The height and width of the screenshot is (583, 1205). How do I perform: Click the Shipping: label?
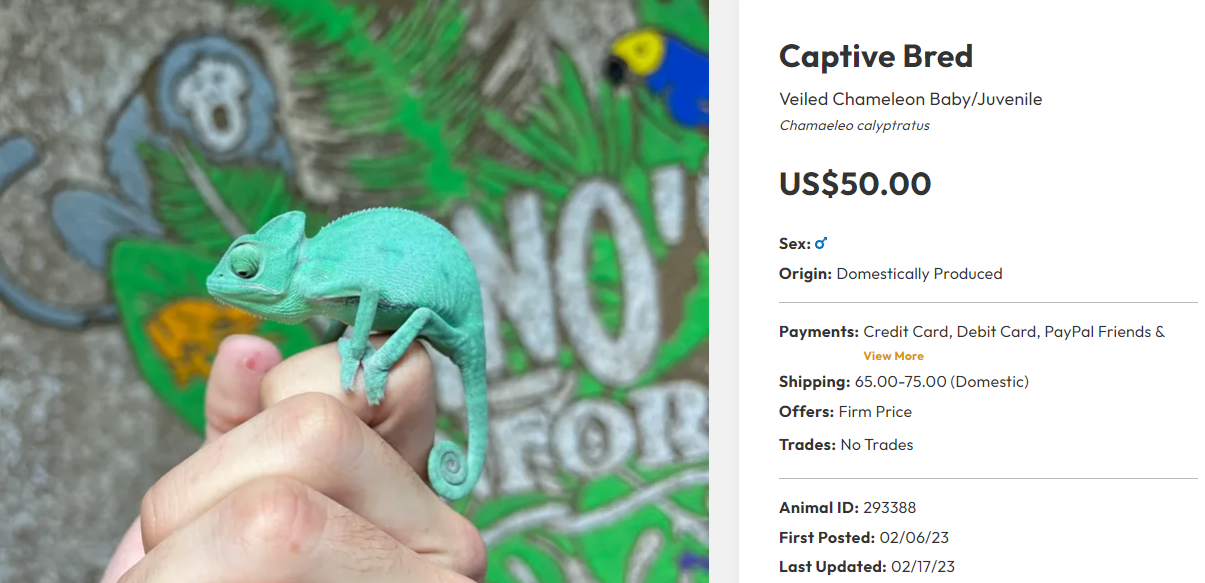[814, 382]
